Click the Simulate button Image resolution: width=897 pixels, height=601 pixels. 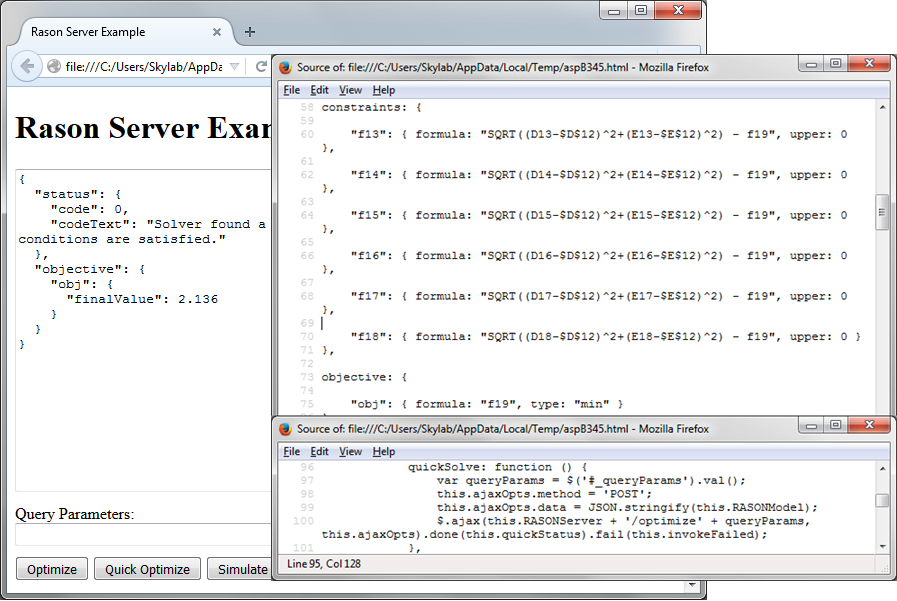click(x=239, y=569)
